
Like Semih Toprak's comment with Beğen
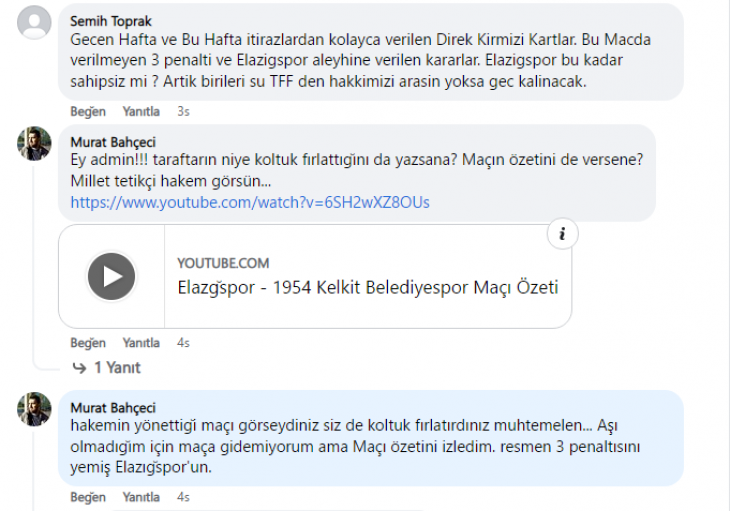pyautogui.click(x=88, y=111)
